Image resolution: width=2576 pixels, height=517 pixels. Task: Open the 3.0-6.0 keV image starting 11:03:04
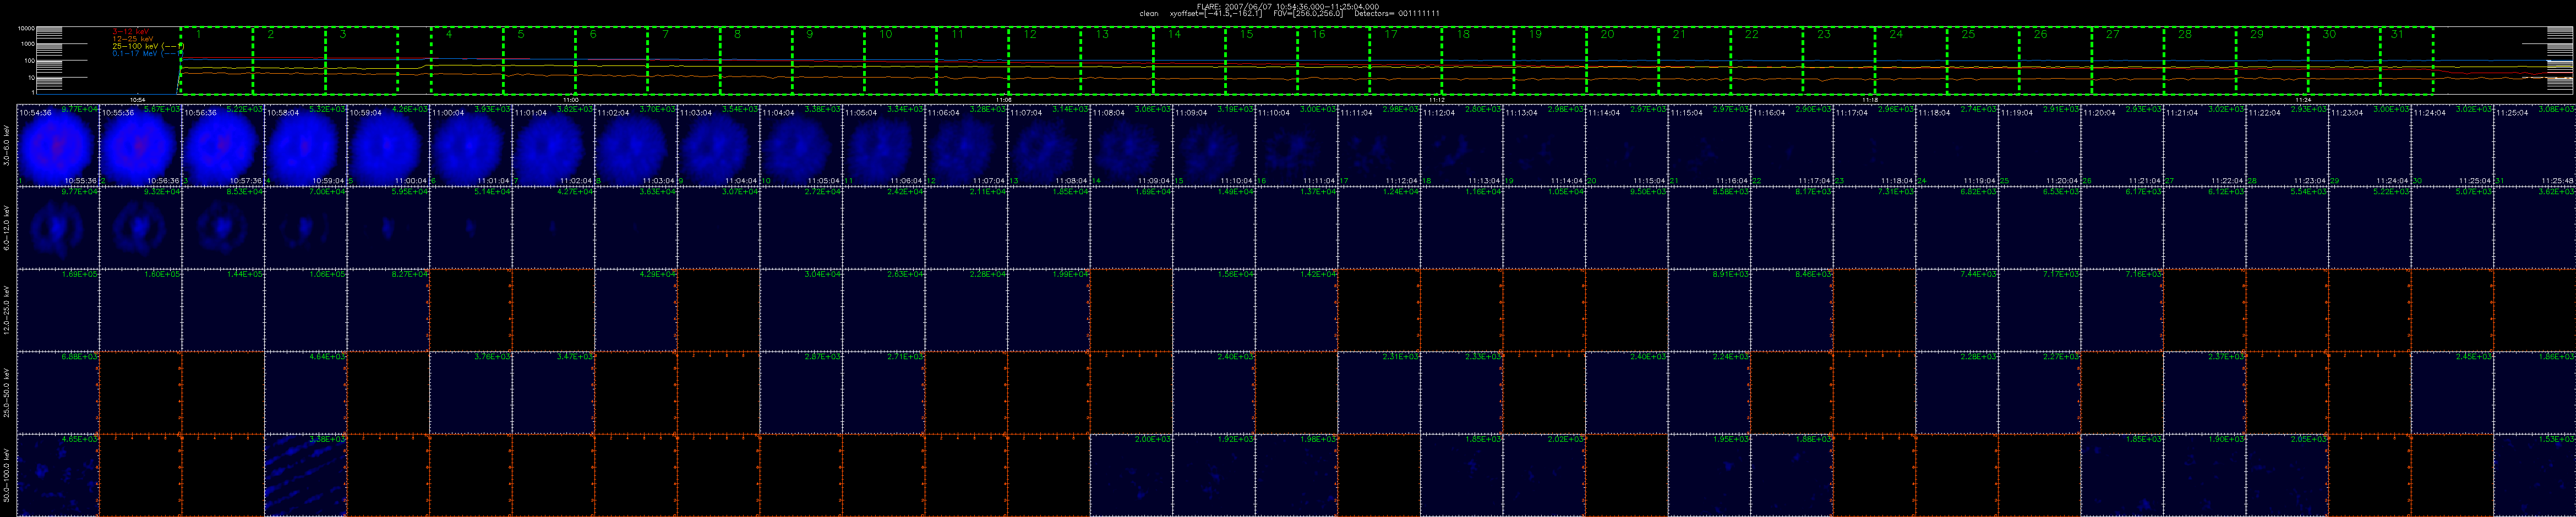click(x=719, y=144)
